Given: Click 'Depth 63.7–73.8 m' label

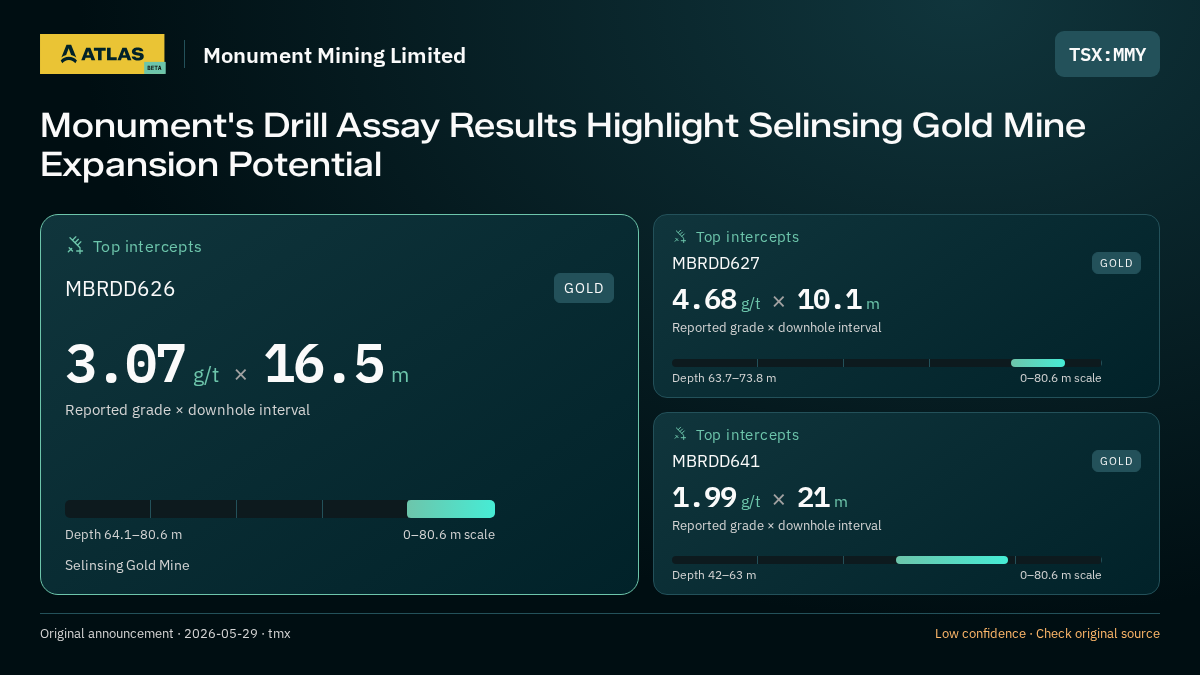Looking at the screenshot, I should point(724,378).
